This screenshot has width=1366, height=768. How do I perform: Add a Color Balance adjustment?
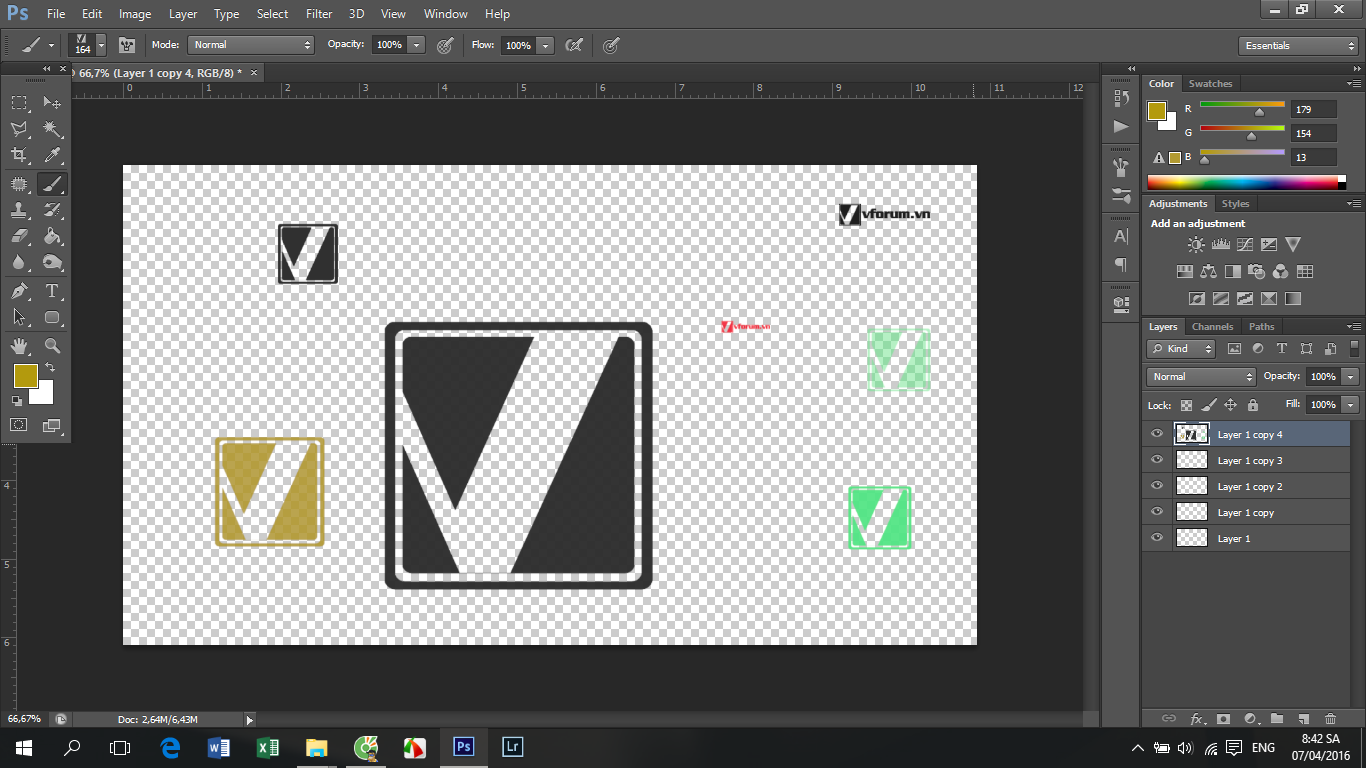1208,271
